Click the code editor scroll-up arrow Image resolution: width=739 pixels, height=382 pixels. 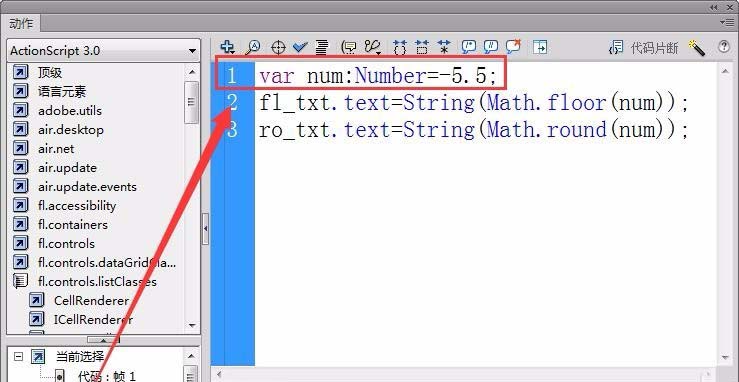(x=725, y=71)
